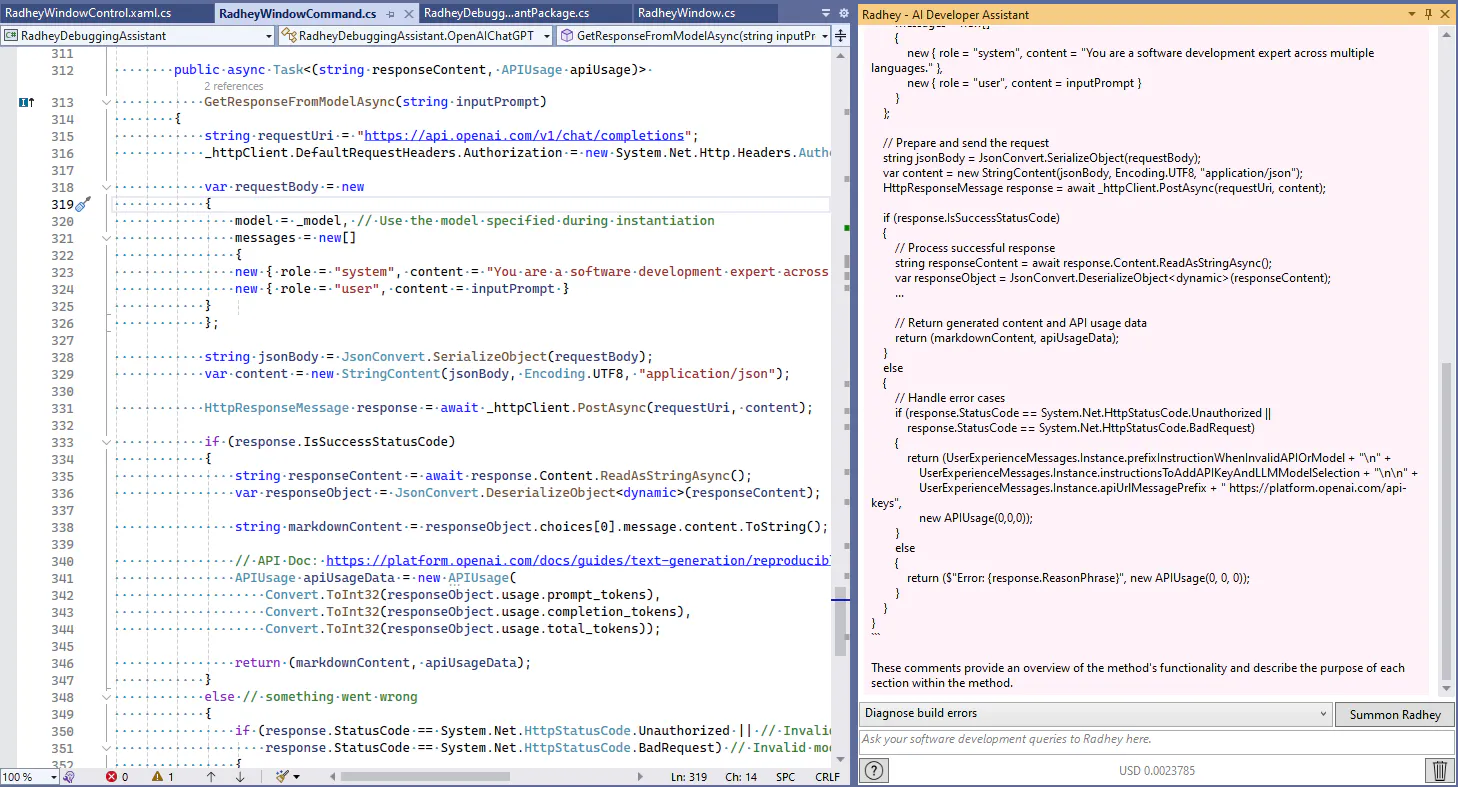This screenshot has height=787, width=1458.
Task: Open the platform.openai.com API doc link
Action: coord(578,561)
